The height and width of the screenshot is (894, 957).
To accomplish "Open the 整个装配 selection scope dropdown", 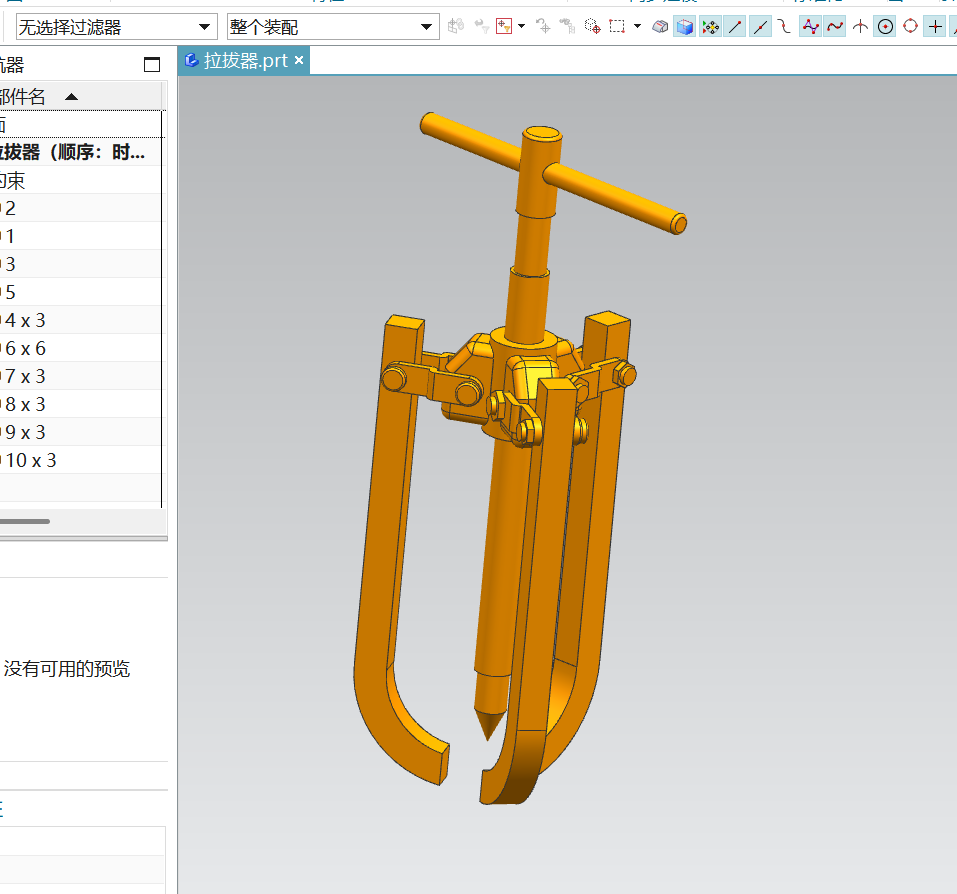I will [427, 27].
